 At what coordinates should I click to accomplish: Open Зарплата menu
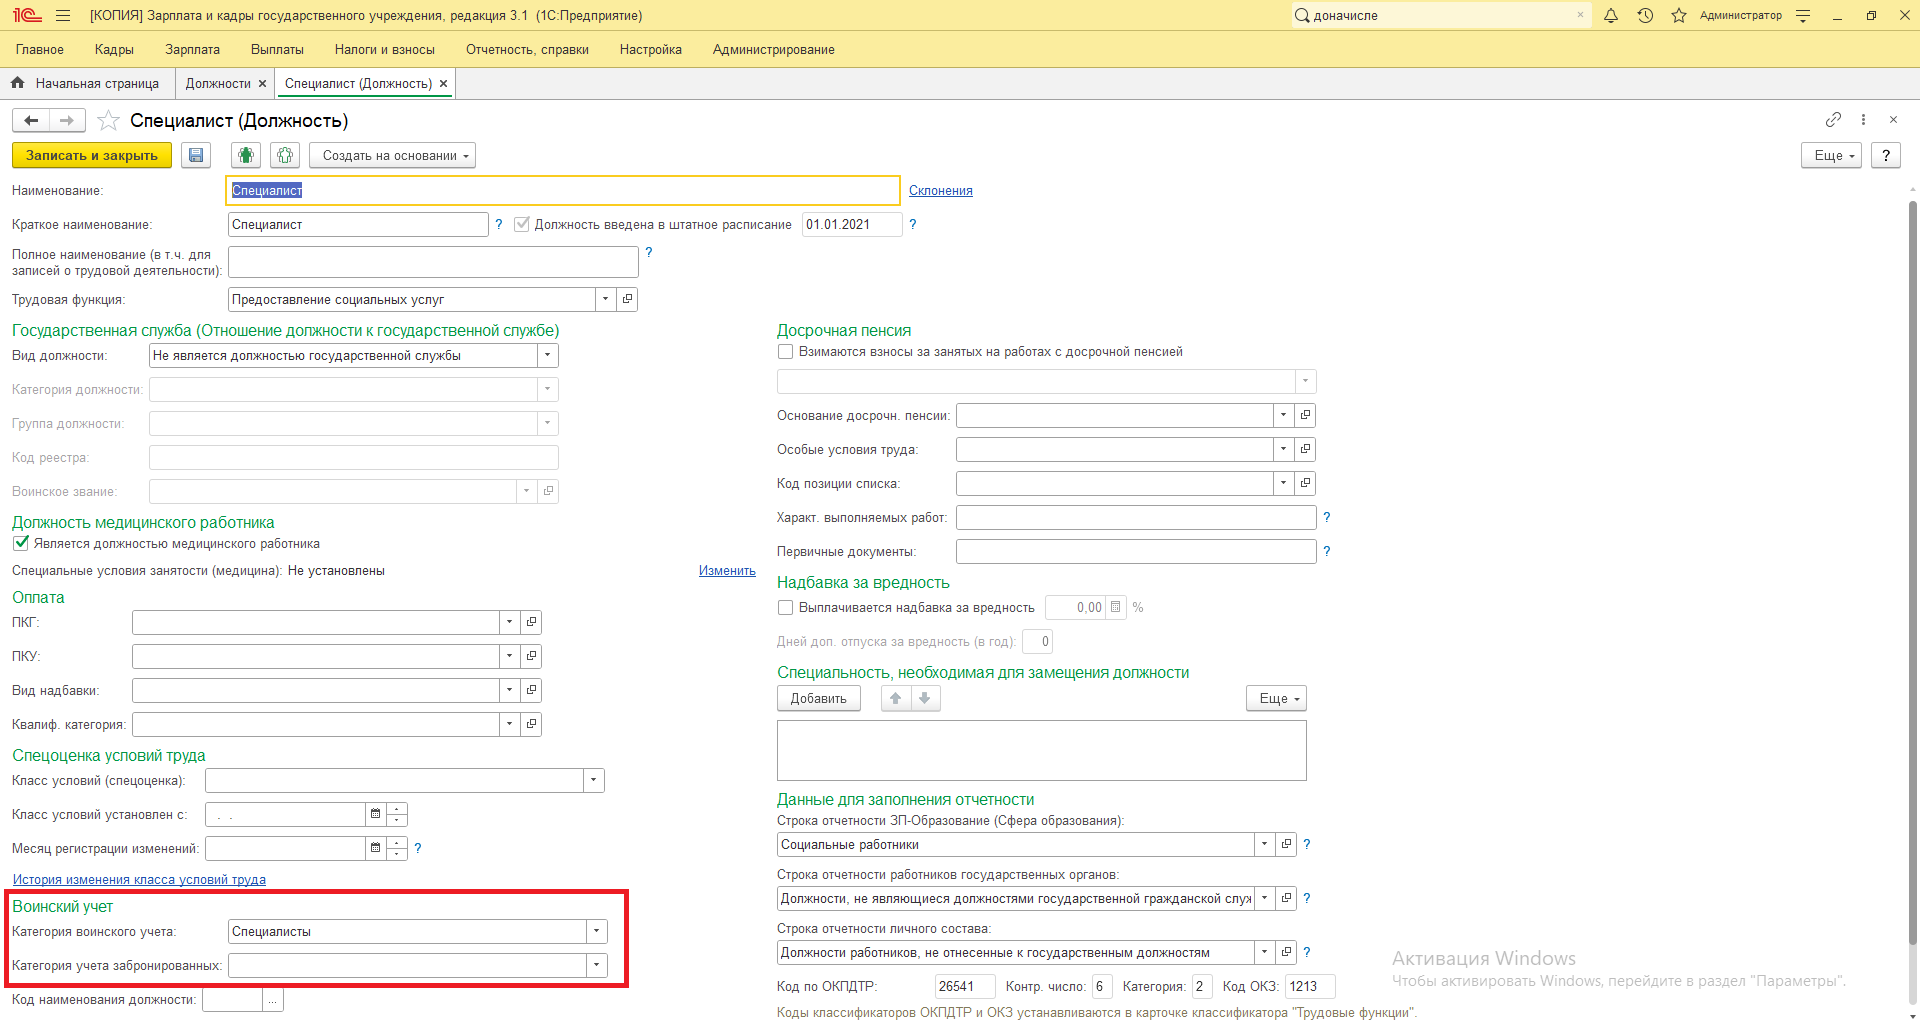click(x=192, y=49)
